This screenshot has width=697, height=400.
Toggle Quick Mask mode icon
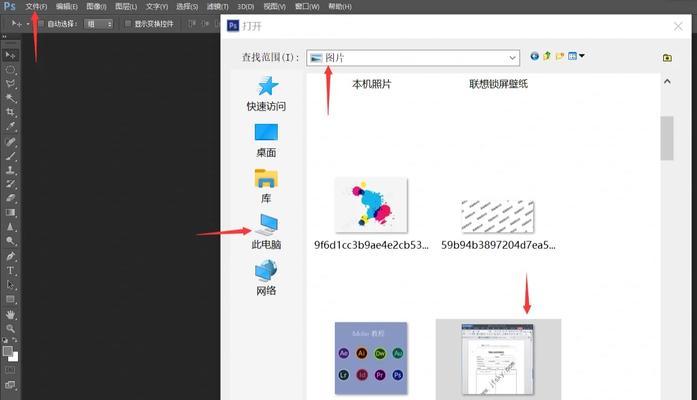tap(10, 370)
